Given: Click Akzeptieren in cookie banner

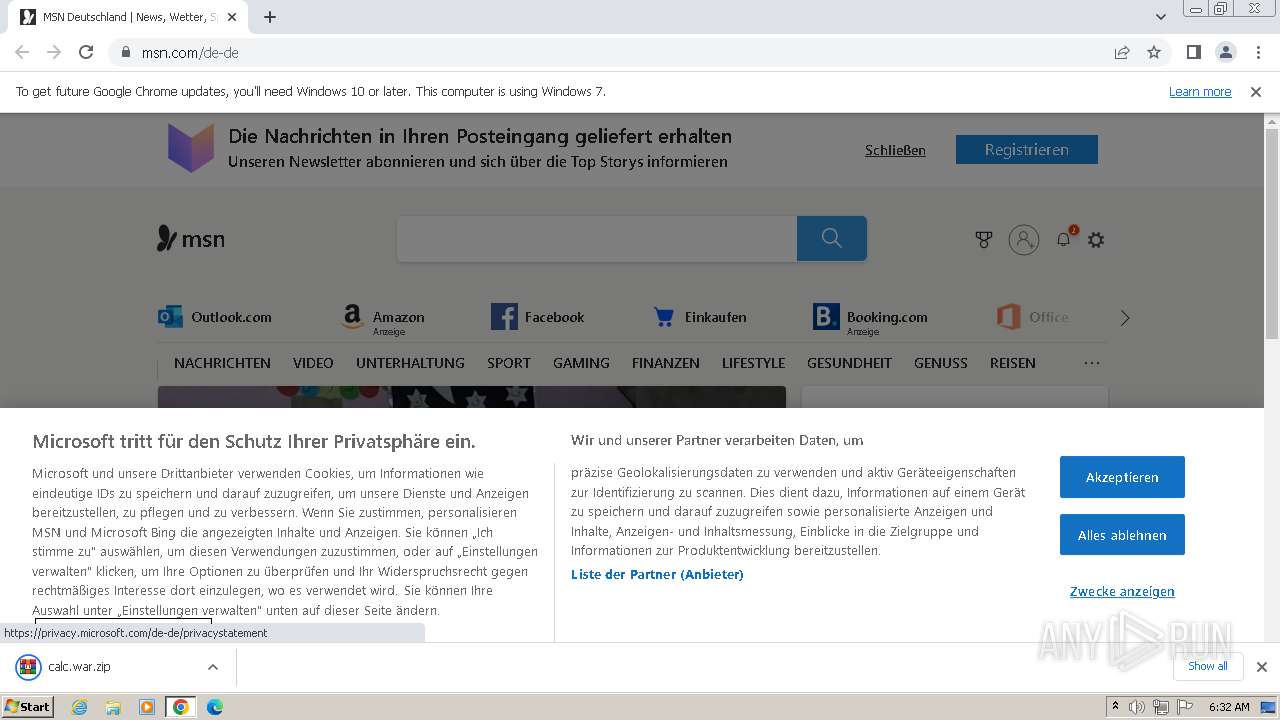Looking at the screenshot, I should coord(1122,477).
